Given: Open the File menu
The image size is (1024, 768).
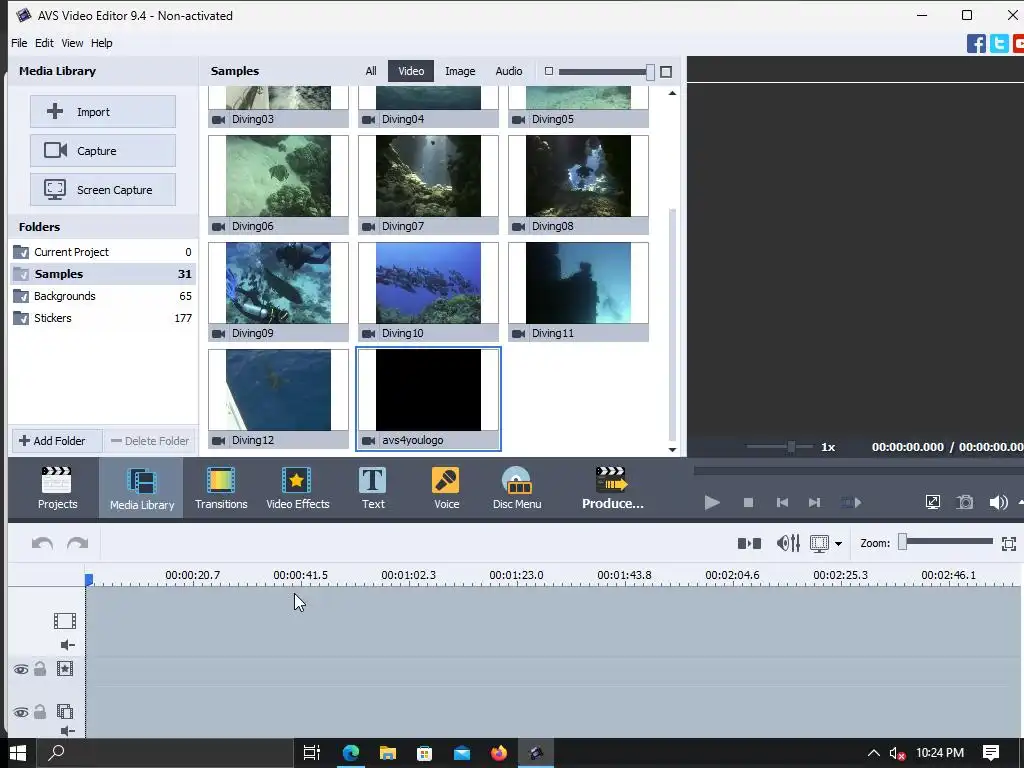Looking at the screenshot, I should (19, 43).
